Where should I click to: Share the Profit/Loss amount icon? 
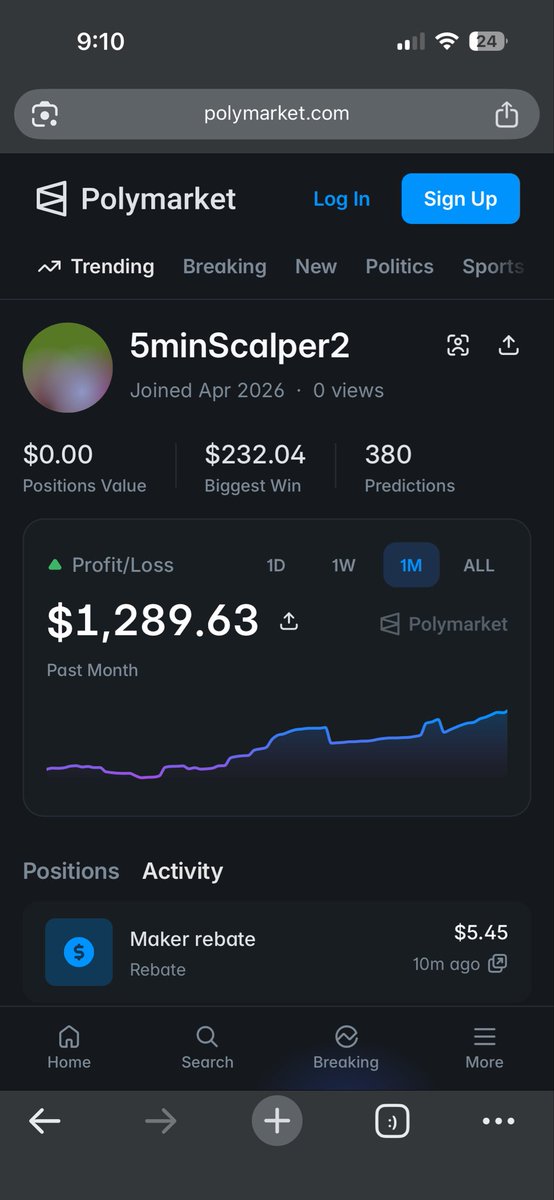[289, 622]
